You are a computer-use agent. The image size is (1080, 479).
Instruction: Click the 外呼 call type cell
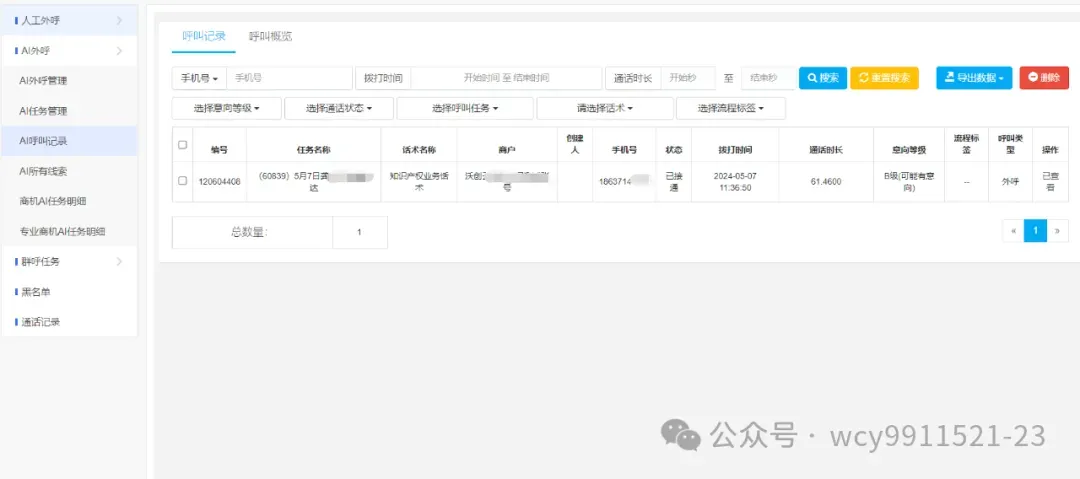(x=1010, y=182)
